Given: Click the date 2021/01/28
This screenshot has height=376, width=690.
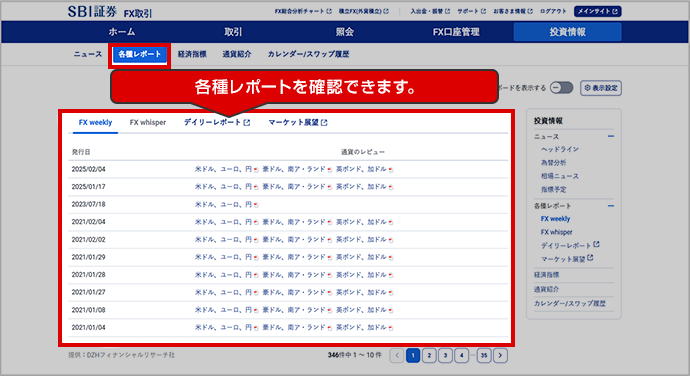Looking at the screenshot, I should (x=88, y=275).
